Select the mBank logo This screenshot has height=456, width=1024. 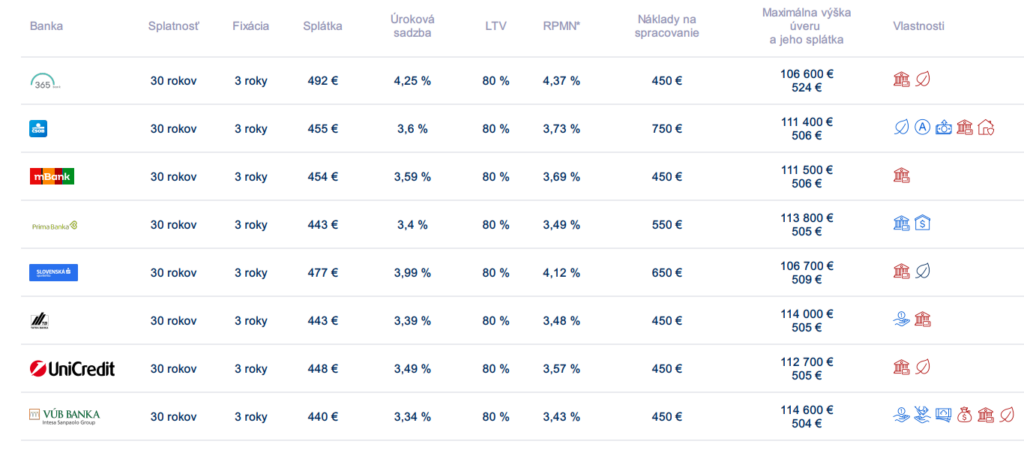(52, 176)
